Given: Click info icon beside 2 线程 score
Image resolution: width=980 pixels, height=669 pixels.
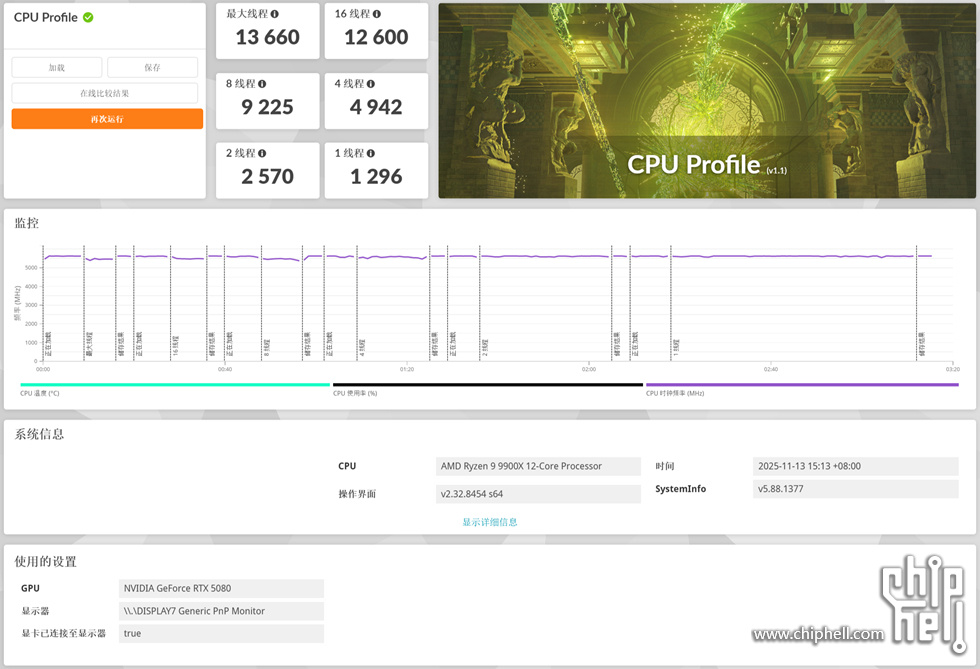Looking at the screenshot, I should pos(262,154).
